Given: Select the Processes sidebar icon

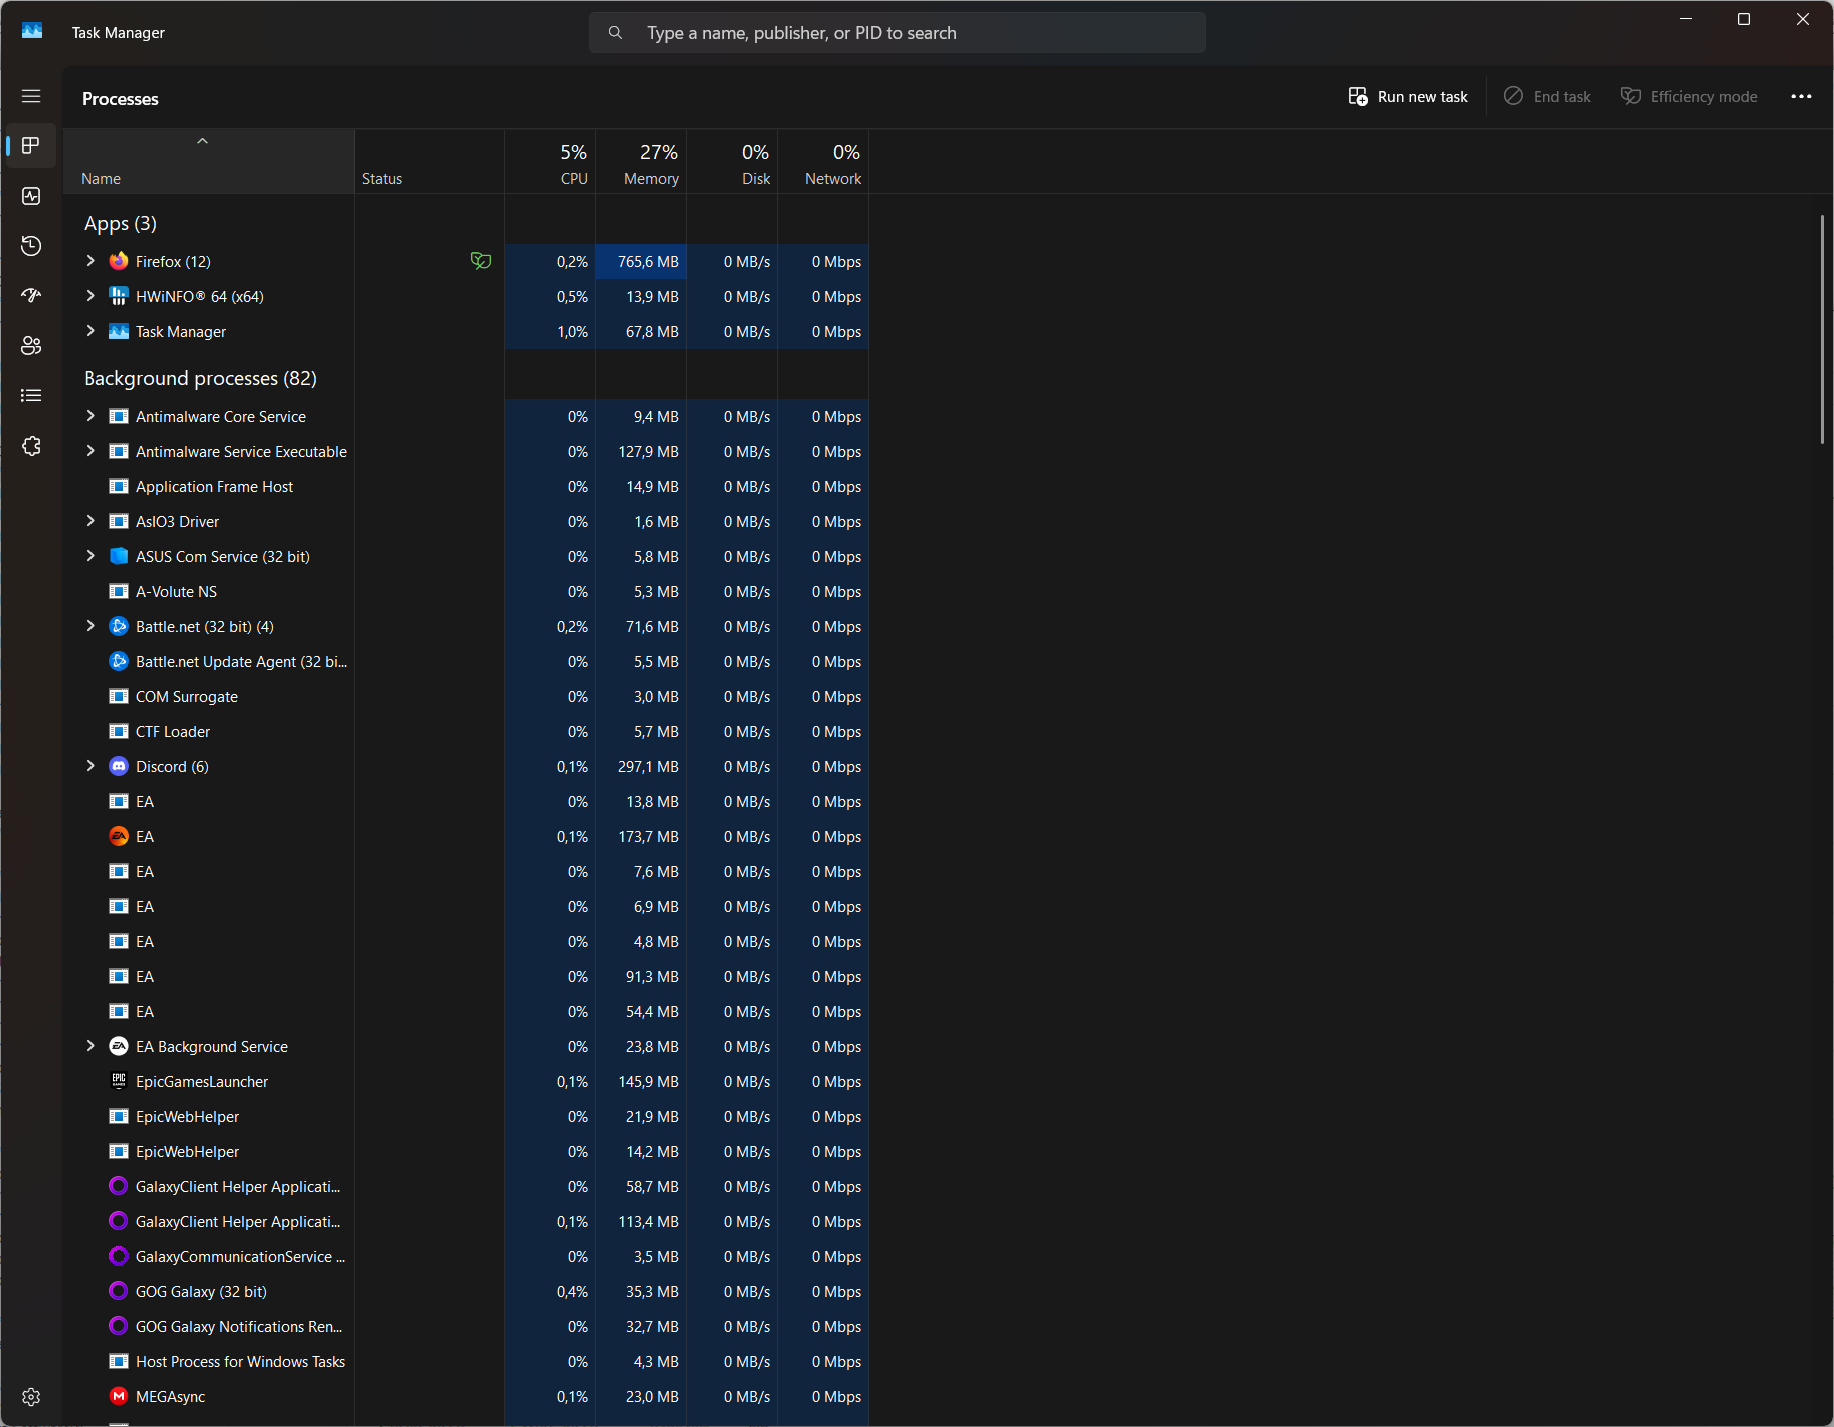Looking at the screenshot, I should tap(31, 146).
